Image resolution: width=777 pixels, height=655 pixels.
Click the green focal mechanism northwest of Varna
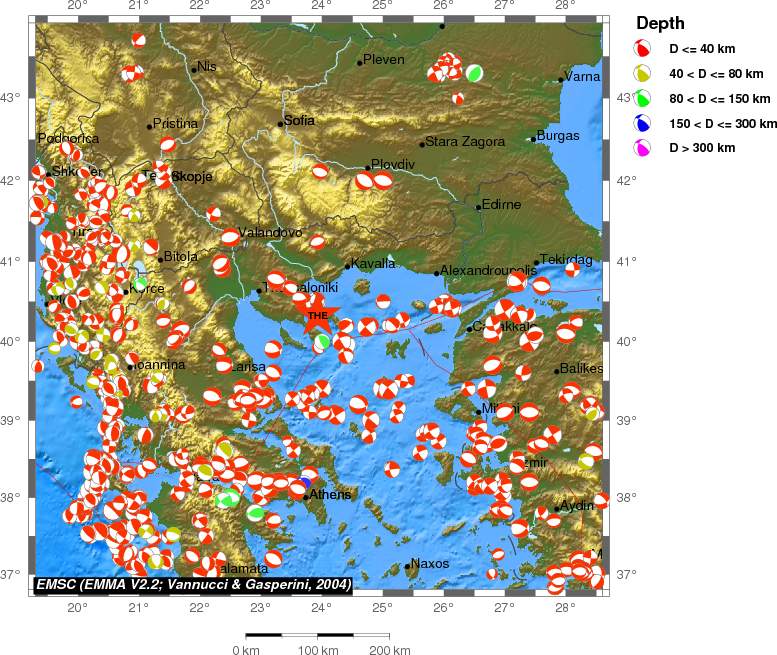(474, 73)
